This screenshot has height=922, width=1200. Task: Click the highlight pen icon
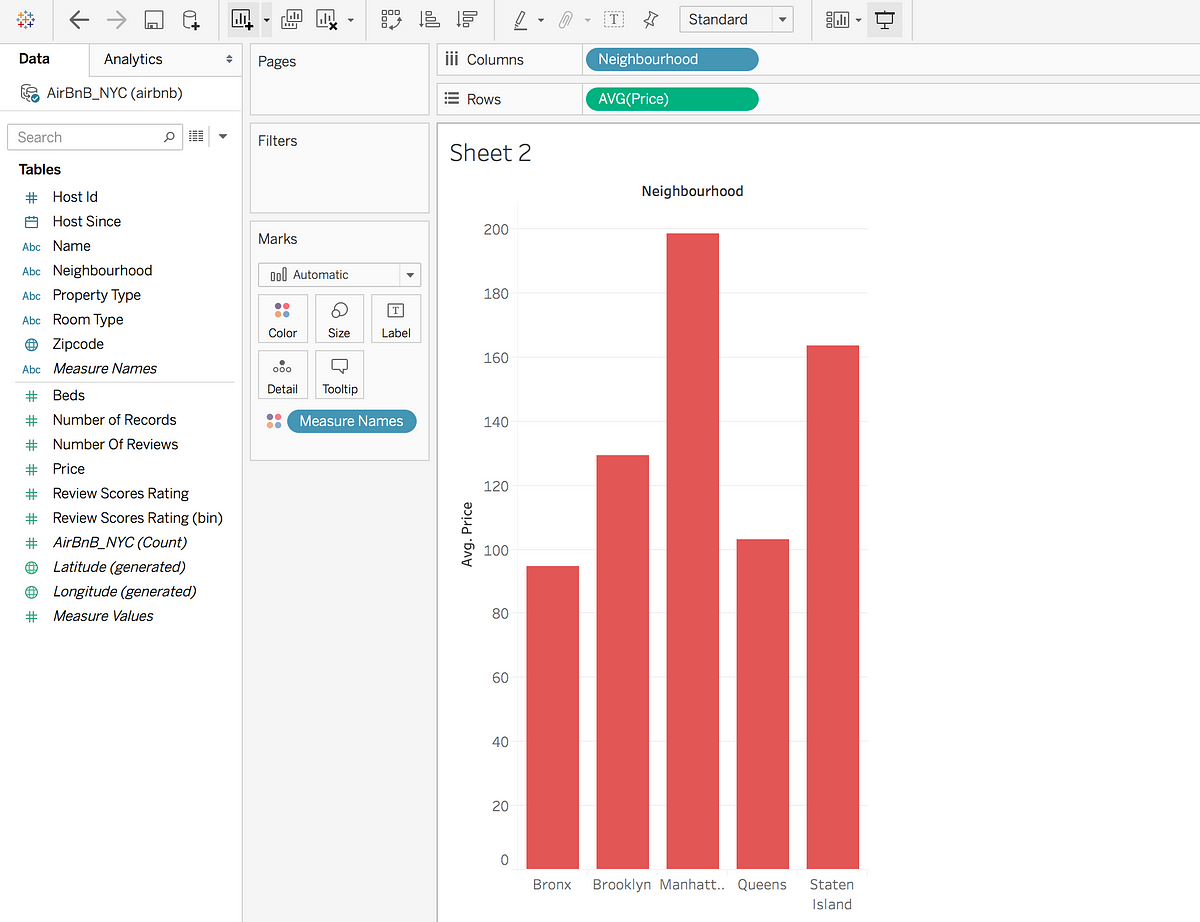pos(520,19)
